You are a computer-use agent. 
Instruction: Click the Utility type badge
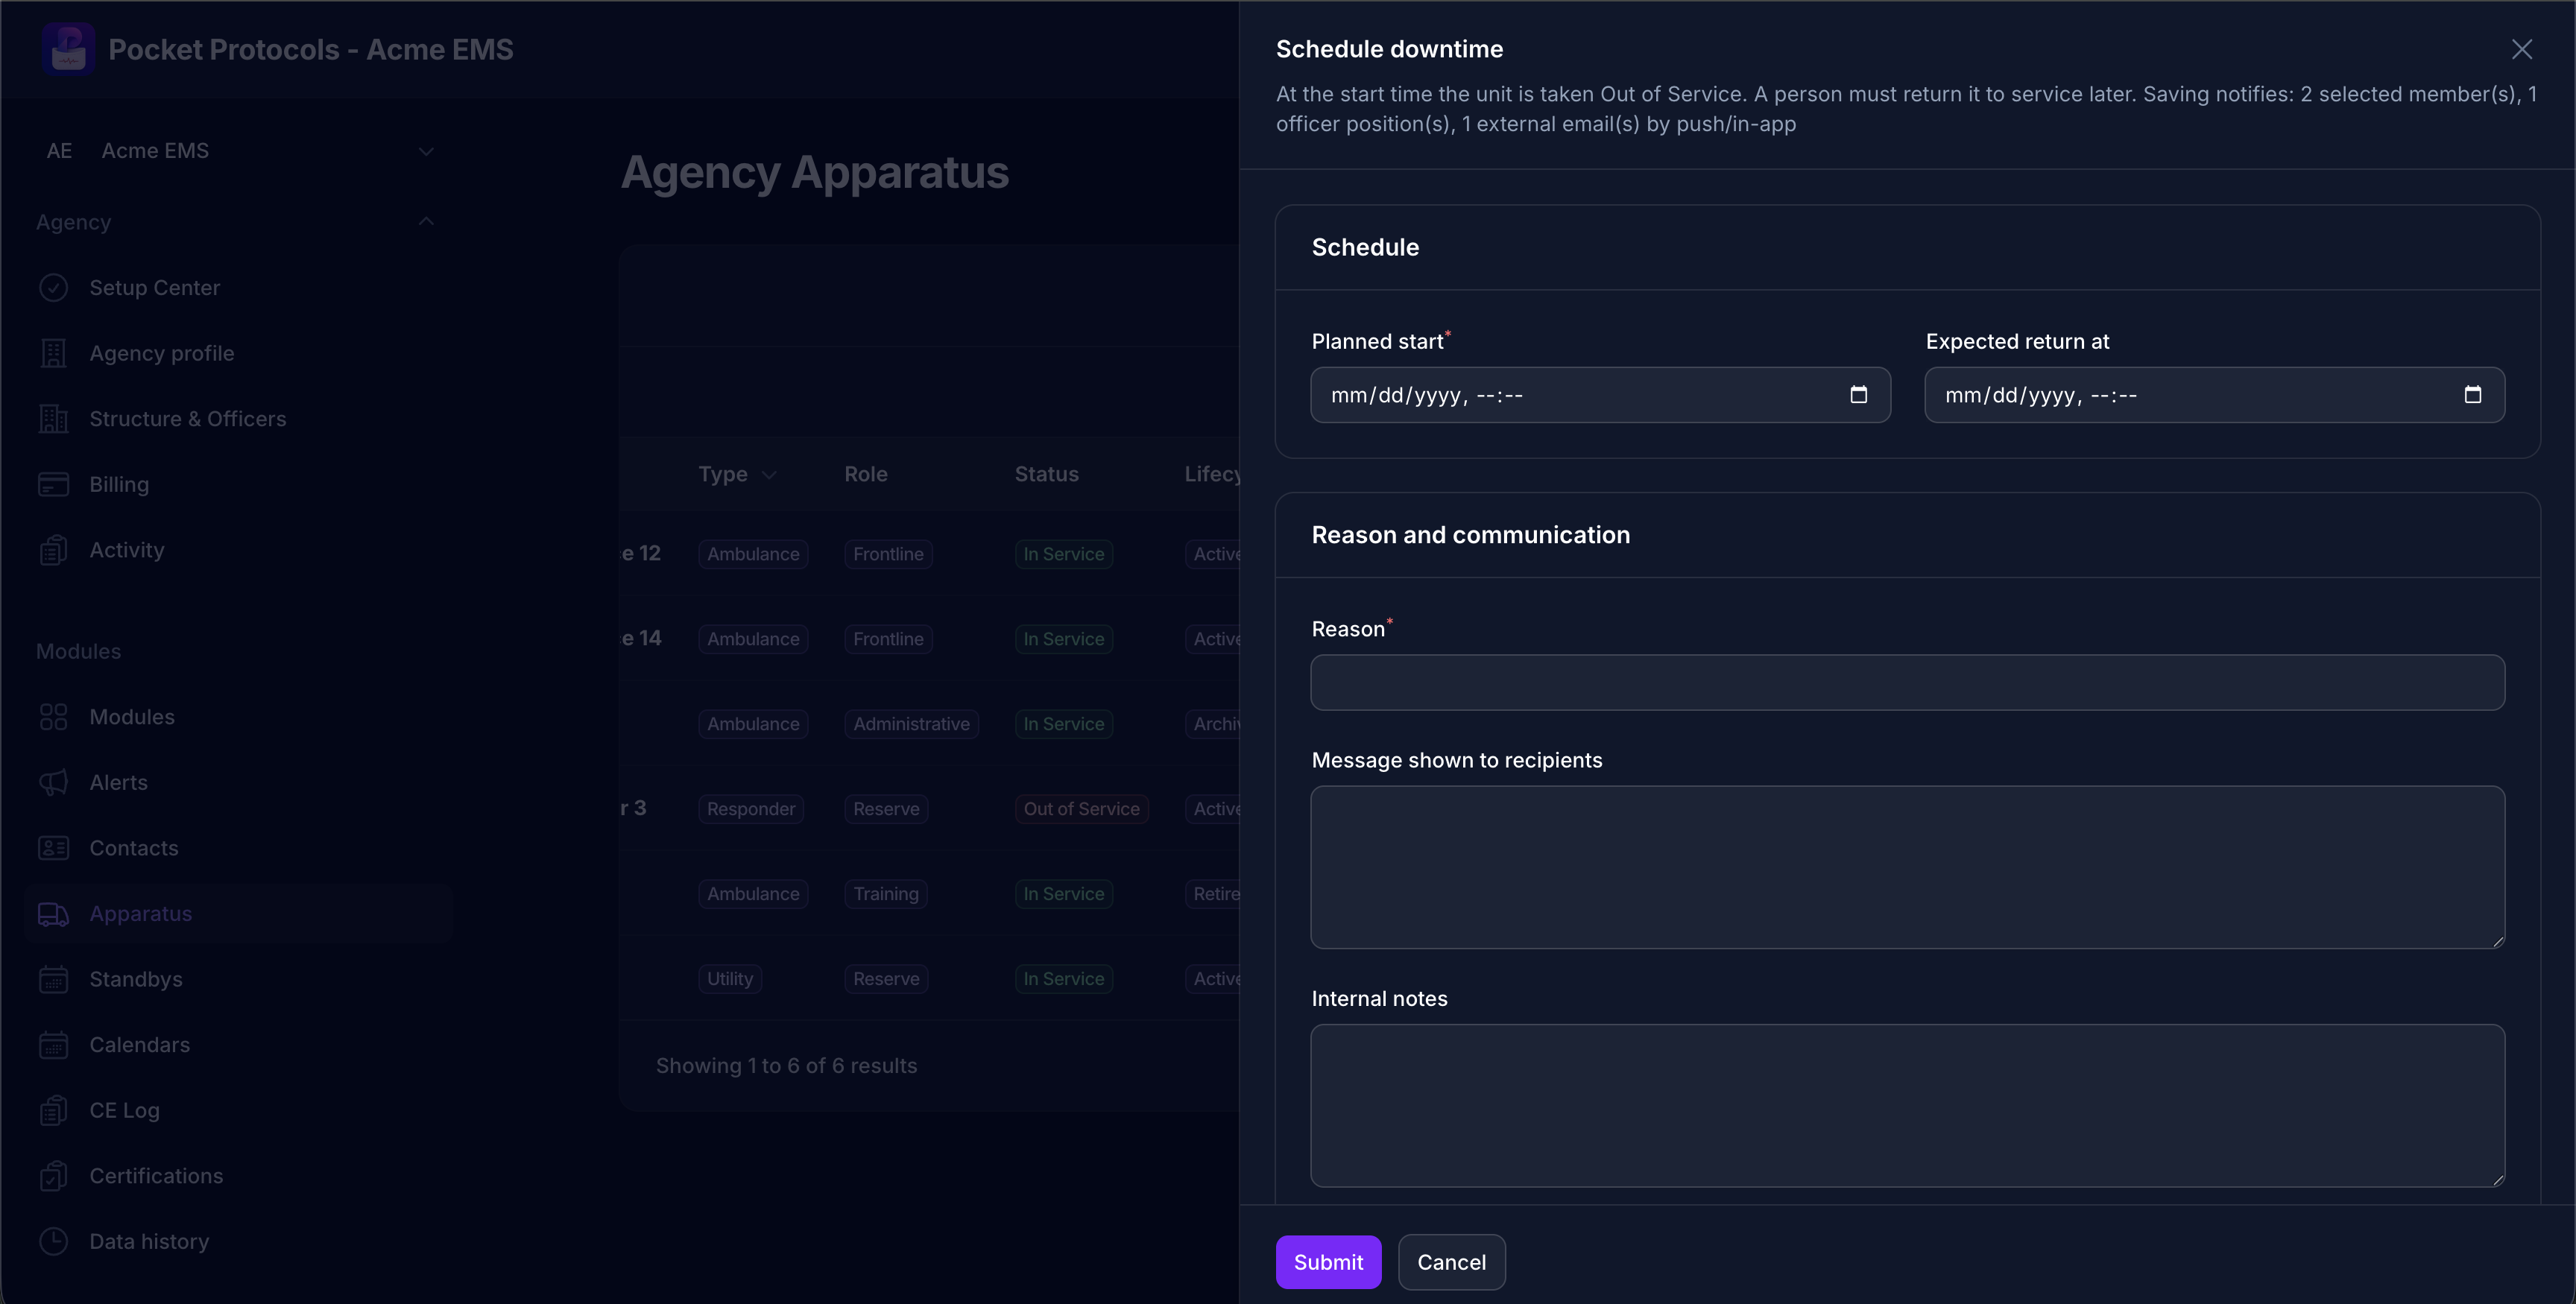pyautogui.click(x=730, y=979)
